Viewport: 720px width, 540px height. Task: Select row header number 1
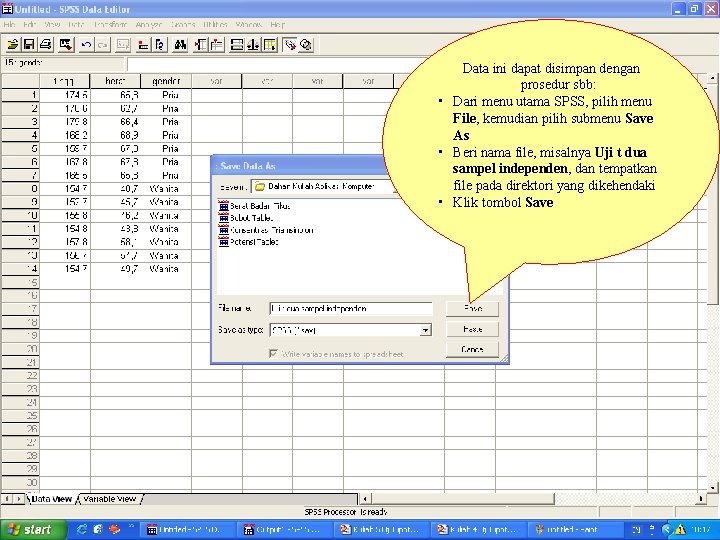point(20,95)
